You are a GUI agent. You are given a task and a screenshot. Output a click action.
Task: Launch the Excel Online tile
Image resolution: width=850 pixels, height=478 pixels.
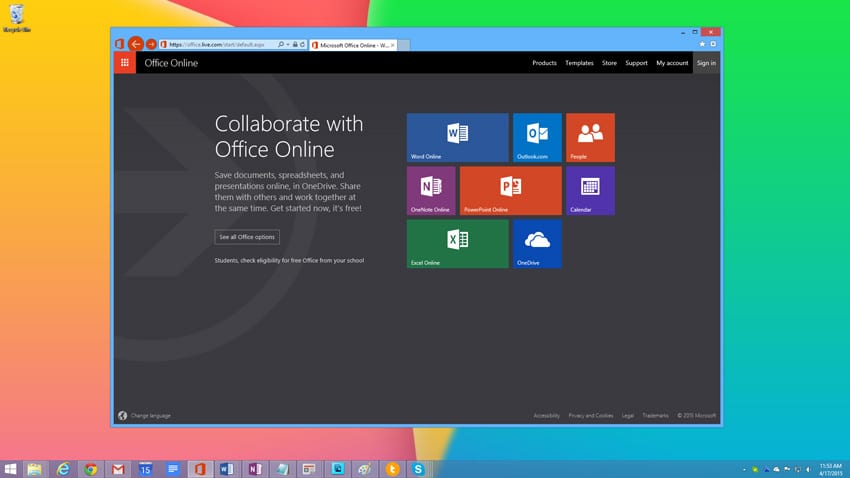(458, 243)
